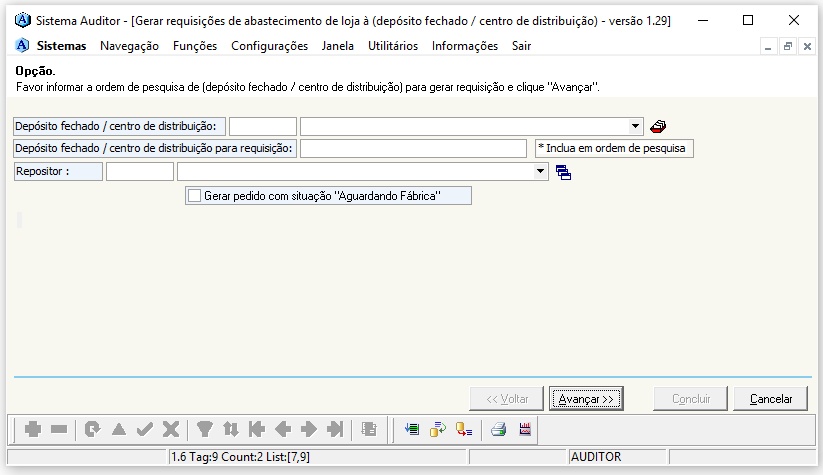Click the green arrow list icon in toolbar
Viewport: 823px width, 475px height.
(x=412, y=429)
